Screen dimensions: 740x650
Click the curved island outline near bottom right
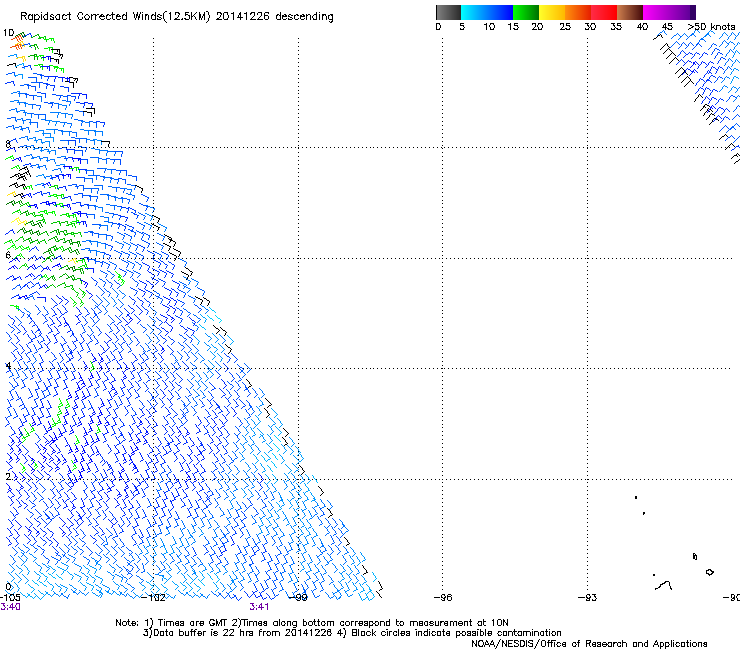[x=664, y=586]
